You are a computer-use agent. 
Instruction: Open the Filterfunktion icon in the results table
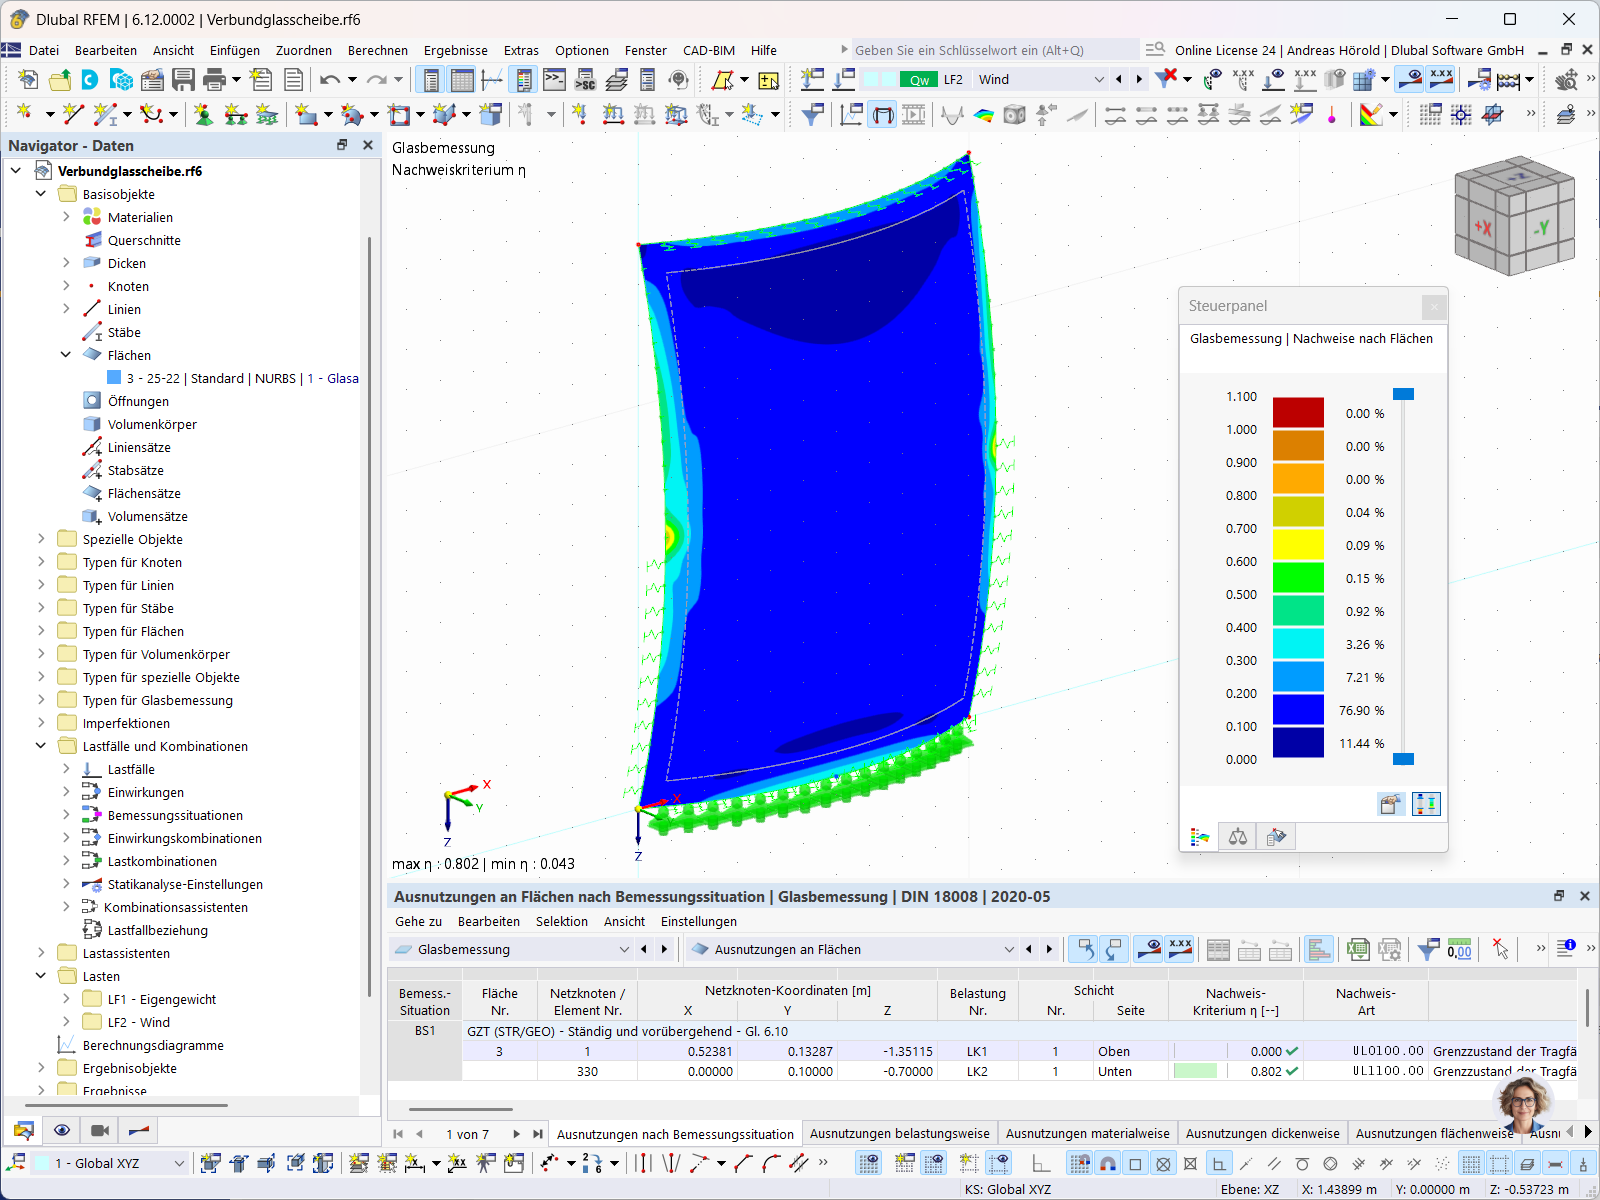point(1428,949)
